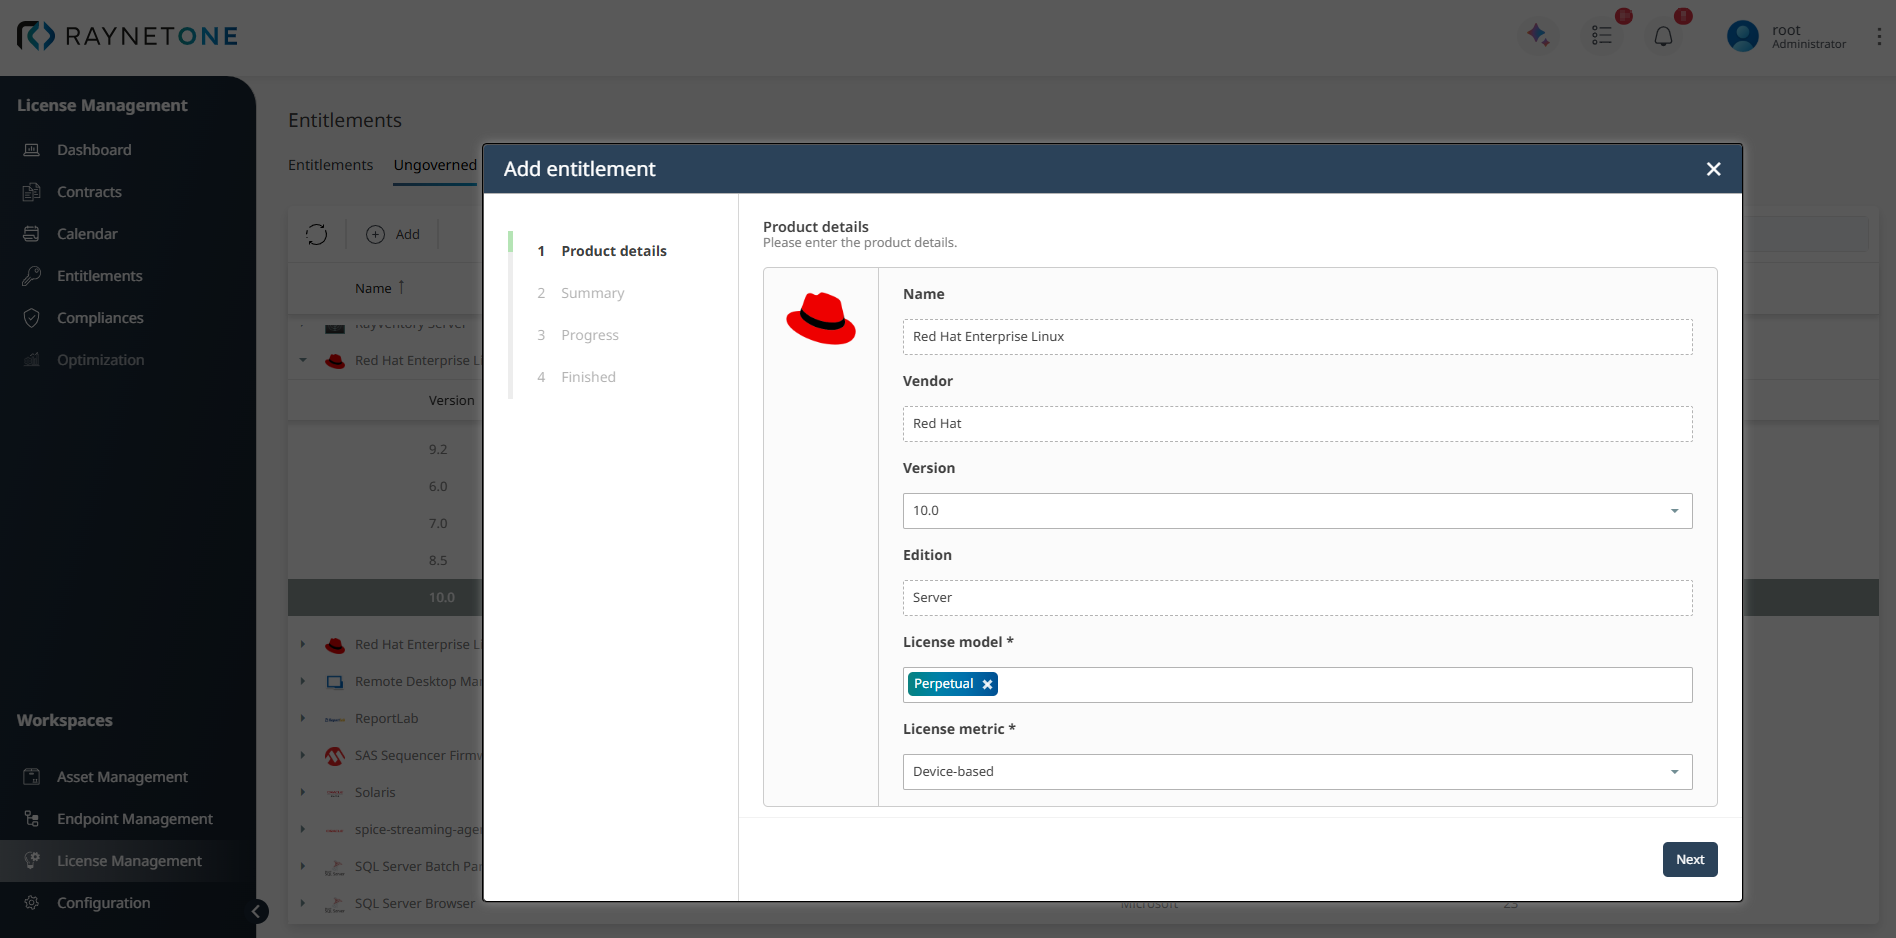This screenshot has width=1896, height=938.
Task: Select version 9.2 row
Action: (x=438, y=450)
